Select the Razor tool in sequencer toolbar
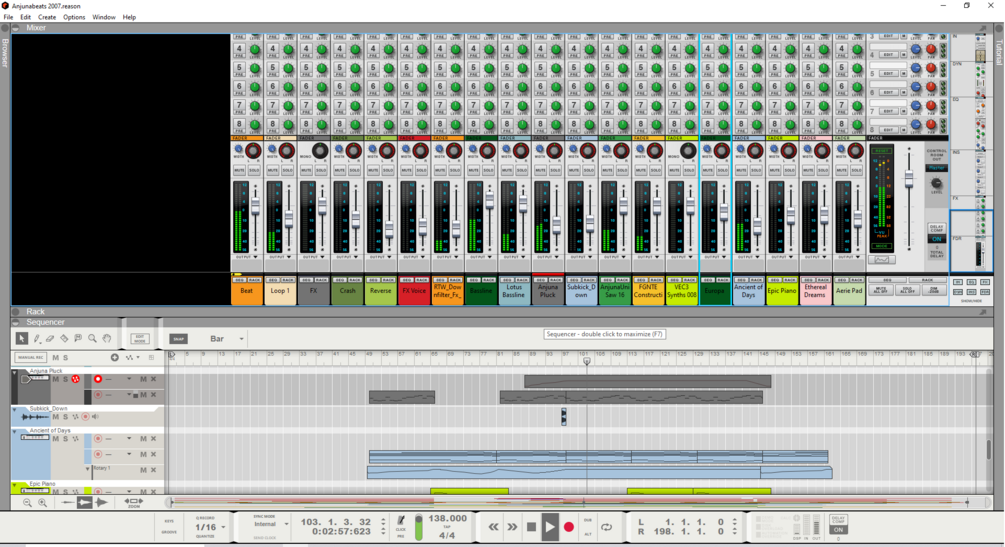Screen dimensions: 1005x547 point(64,338)
